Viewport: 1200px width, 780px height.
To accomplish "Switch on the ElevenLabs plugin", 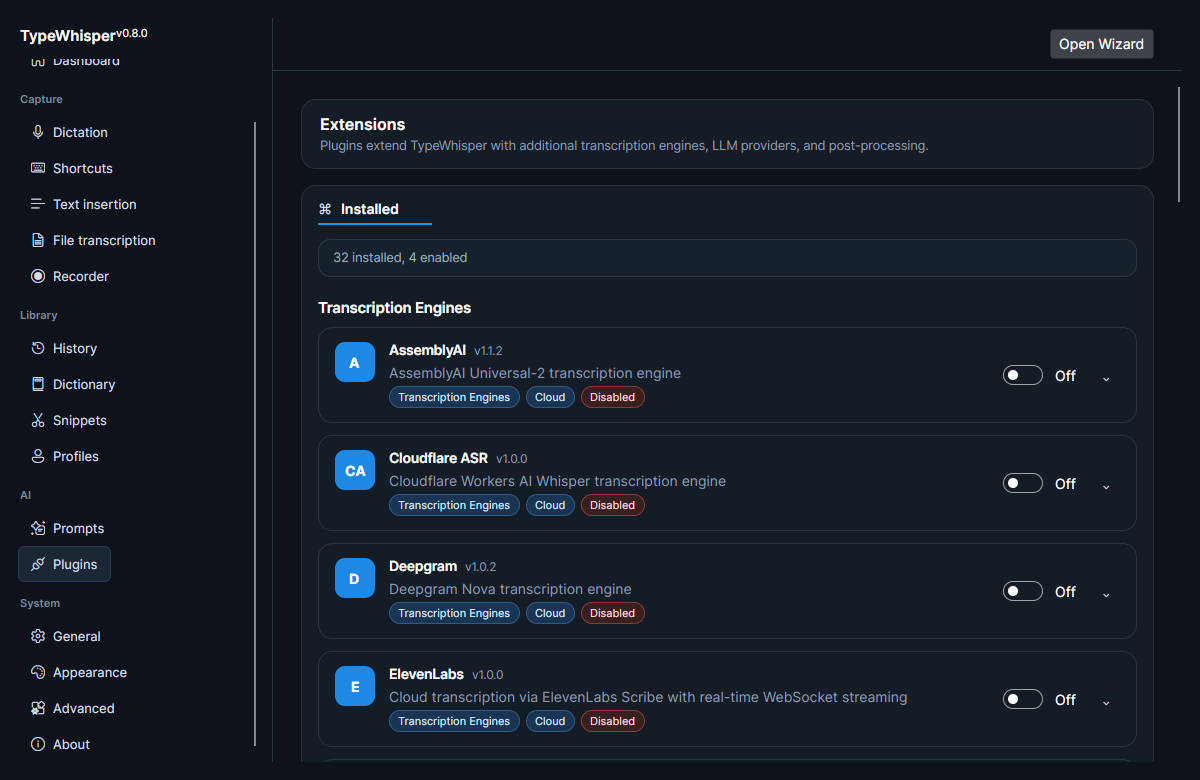I will point(1023,699).
